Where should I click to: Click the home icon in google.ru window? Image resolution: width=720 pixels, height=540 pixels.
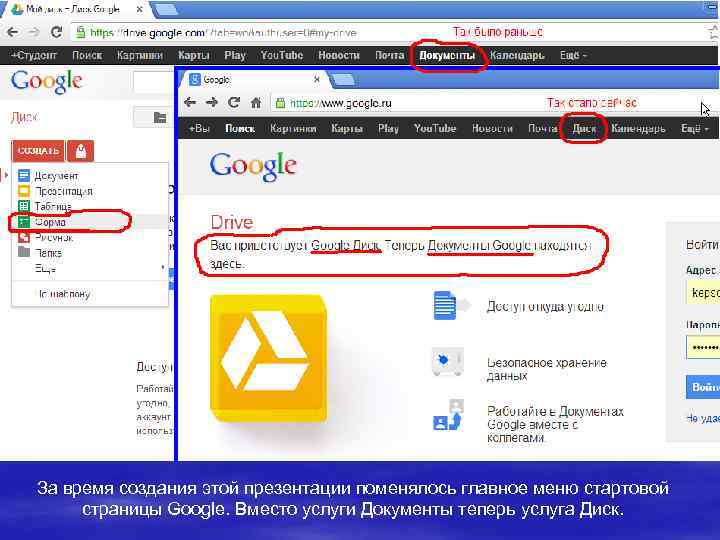pos(256,102)
